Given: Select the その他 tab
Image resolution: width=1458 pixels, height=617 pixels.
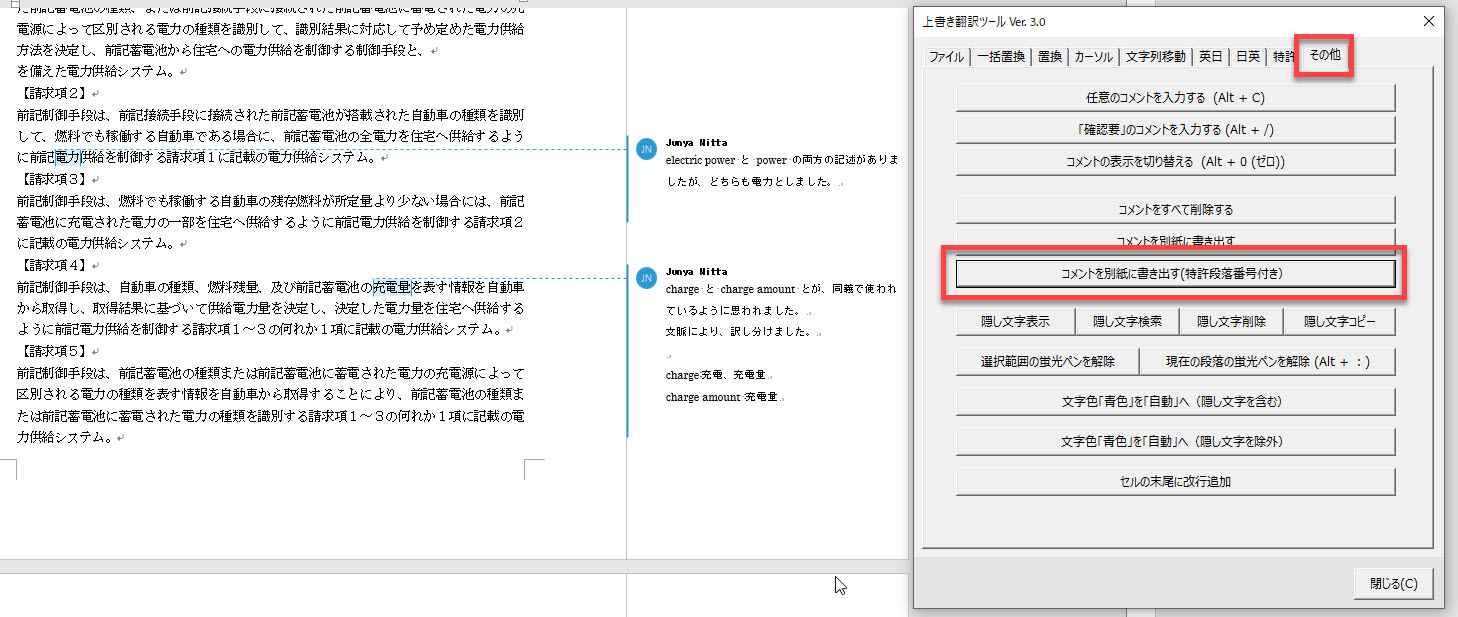Looking at the screenshot, I should pos(1324,56).
